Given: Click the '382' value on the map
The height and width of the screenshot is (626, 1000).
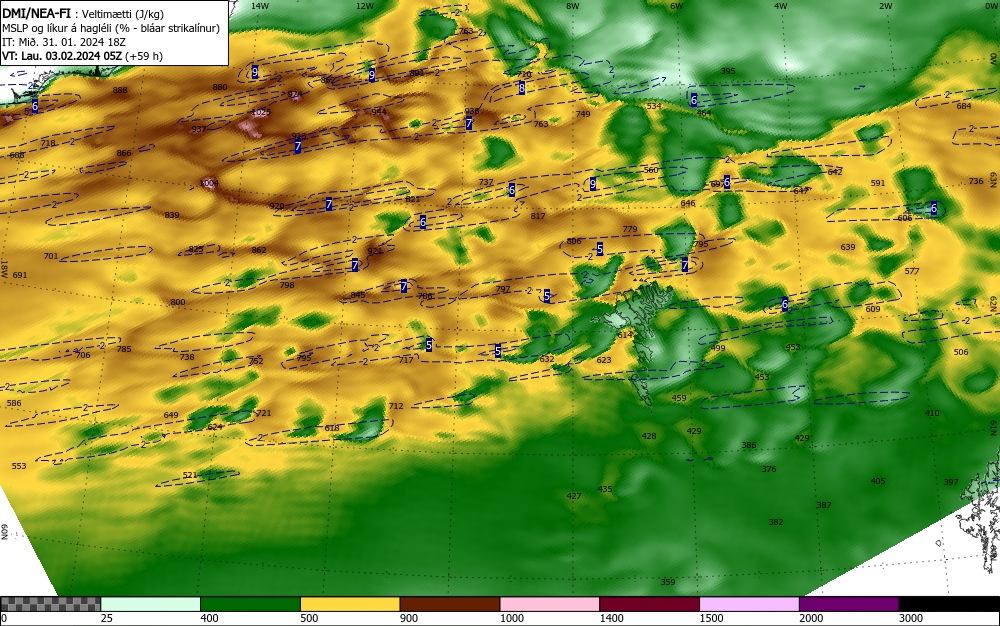Looking at the screenshot, I should click(x=776, y=522).
